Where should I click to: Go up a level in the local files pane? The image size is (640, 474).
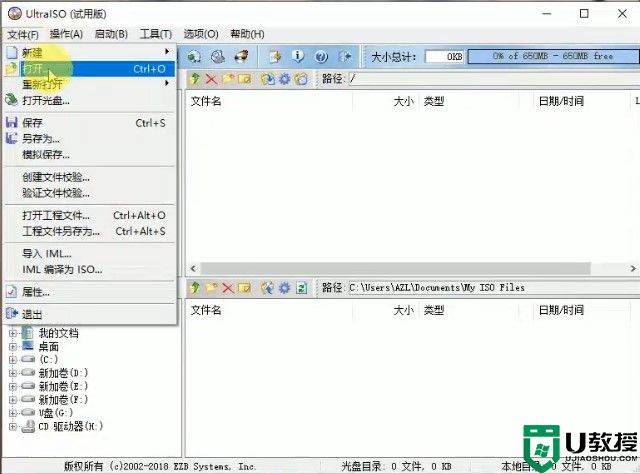[195, 288]
